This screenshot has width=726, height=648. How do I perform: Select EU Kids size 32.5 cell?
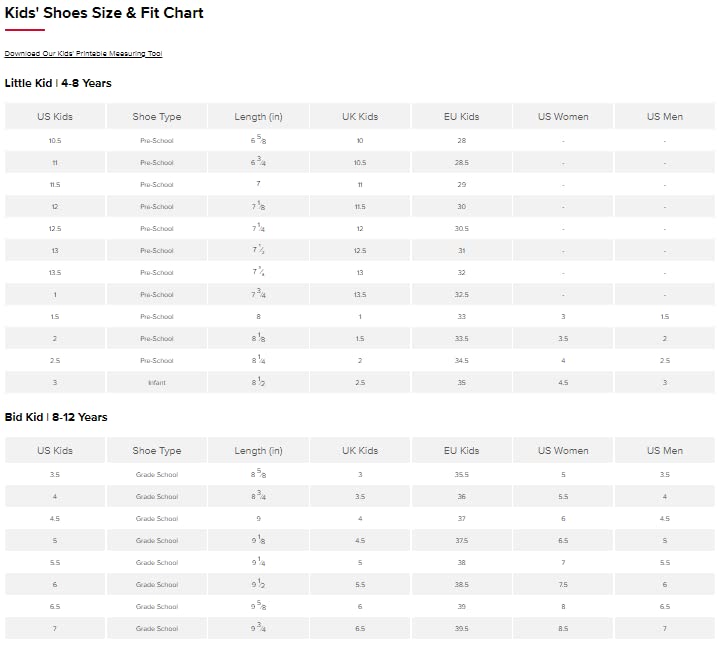click(461, 295)
